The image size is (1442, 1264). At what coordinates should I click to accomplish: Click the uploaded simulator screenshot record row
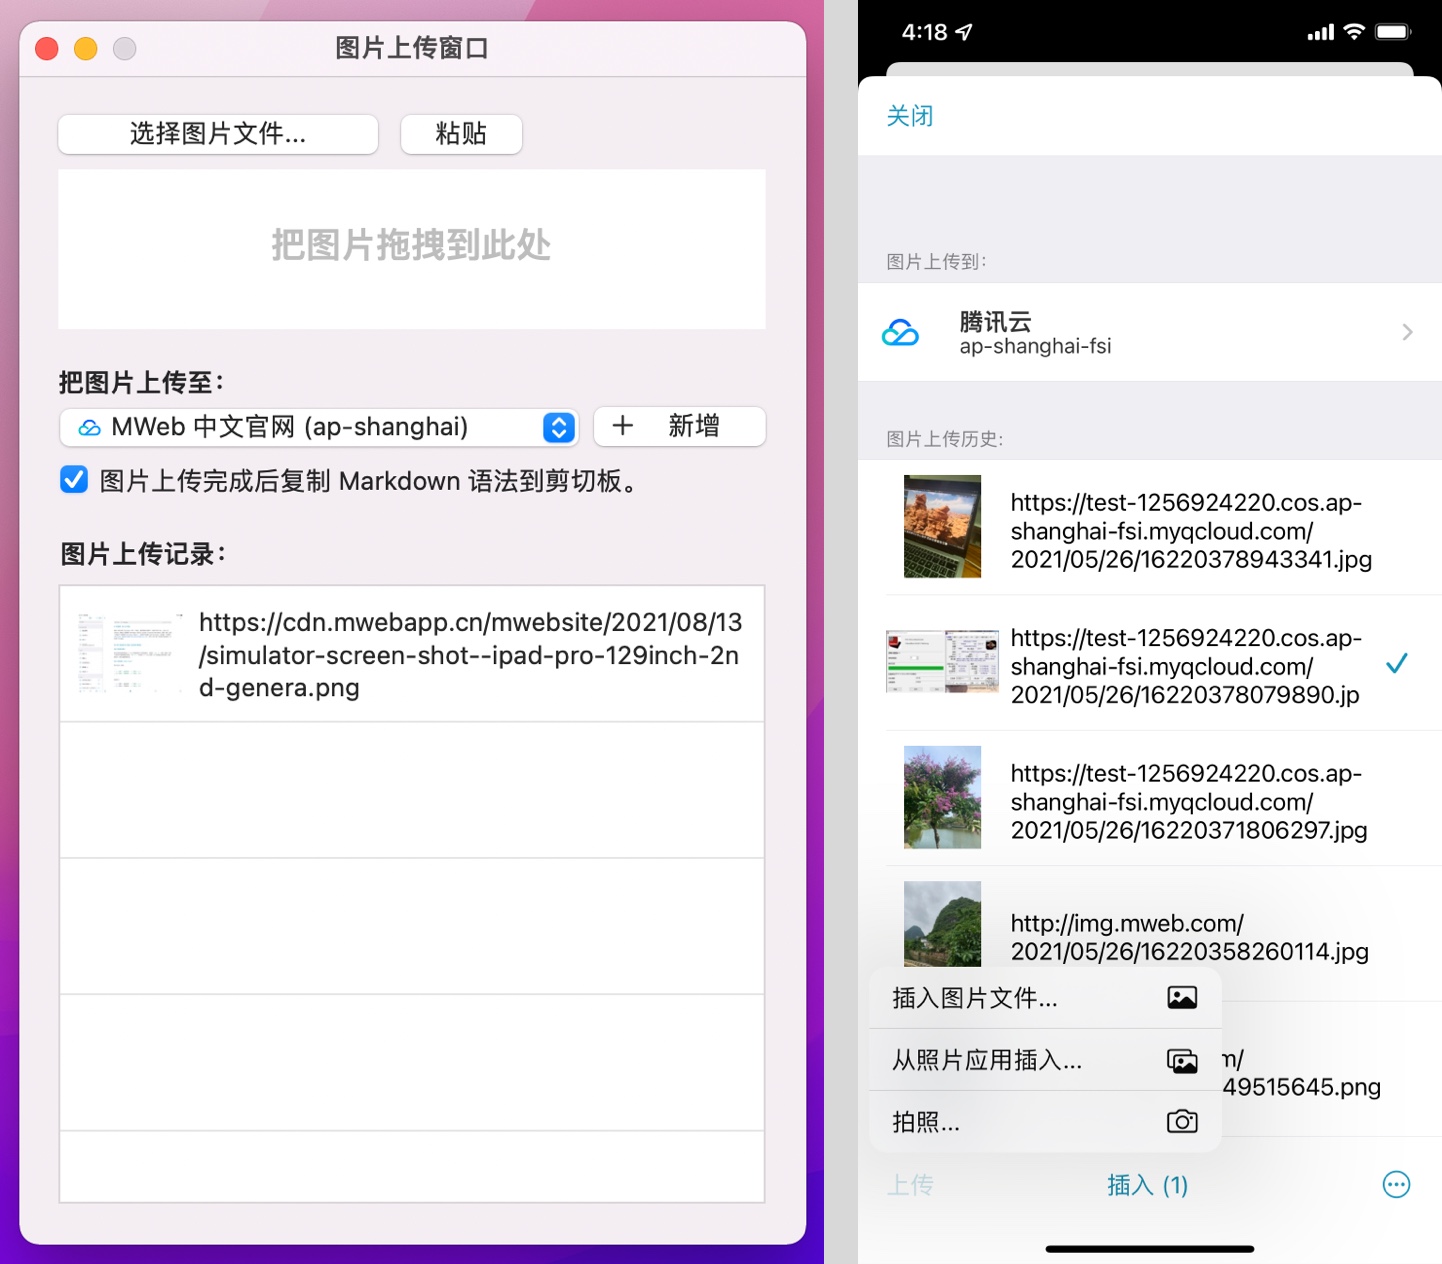[412, 654]
